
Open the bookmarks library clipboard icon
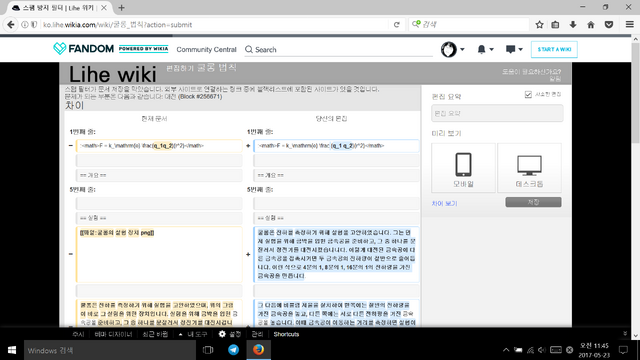click(555, 24)
